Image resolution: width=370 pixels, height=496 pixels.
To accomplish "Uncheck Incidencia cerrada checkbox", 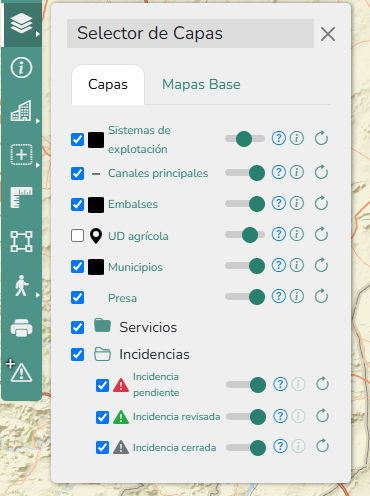I will tap(102, 448).
